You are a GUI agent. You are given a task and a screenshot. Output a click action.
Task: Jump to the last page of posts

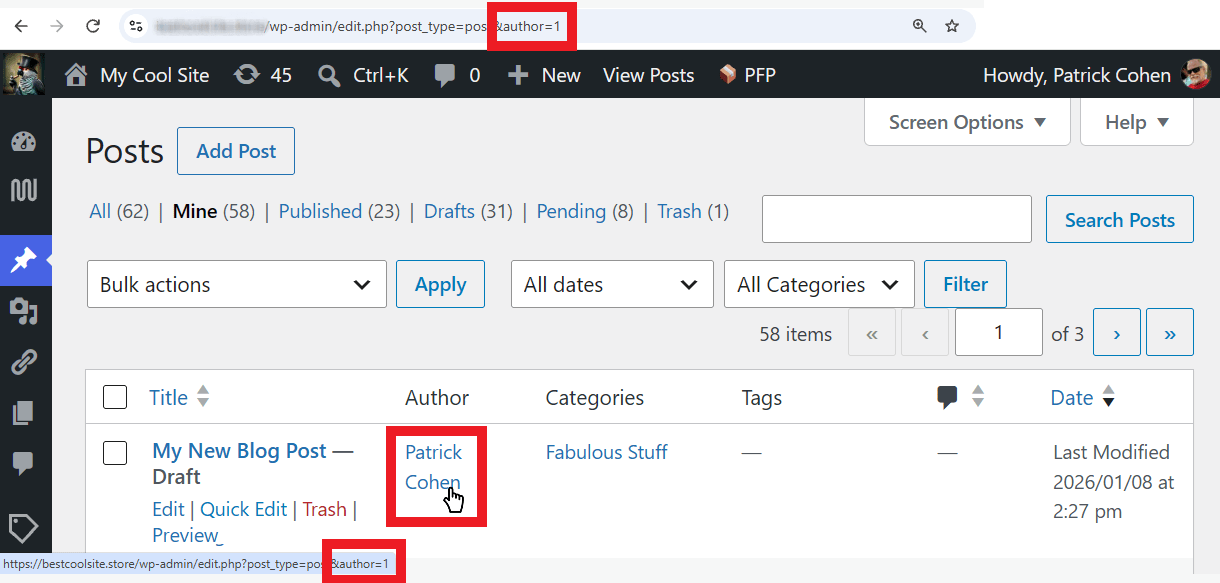(x=1170, y=333)
